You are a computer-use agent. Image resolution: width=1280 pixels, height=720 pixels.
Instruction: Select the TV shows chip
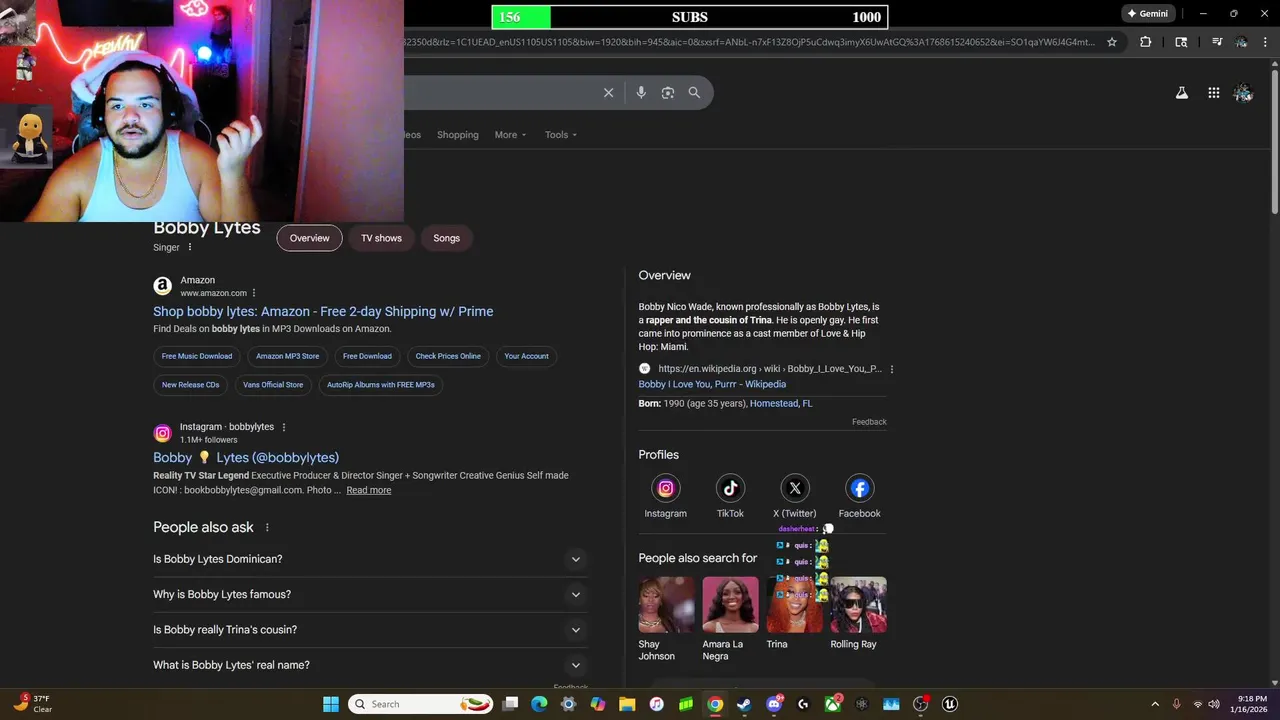pos(381,238)
